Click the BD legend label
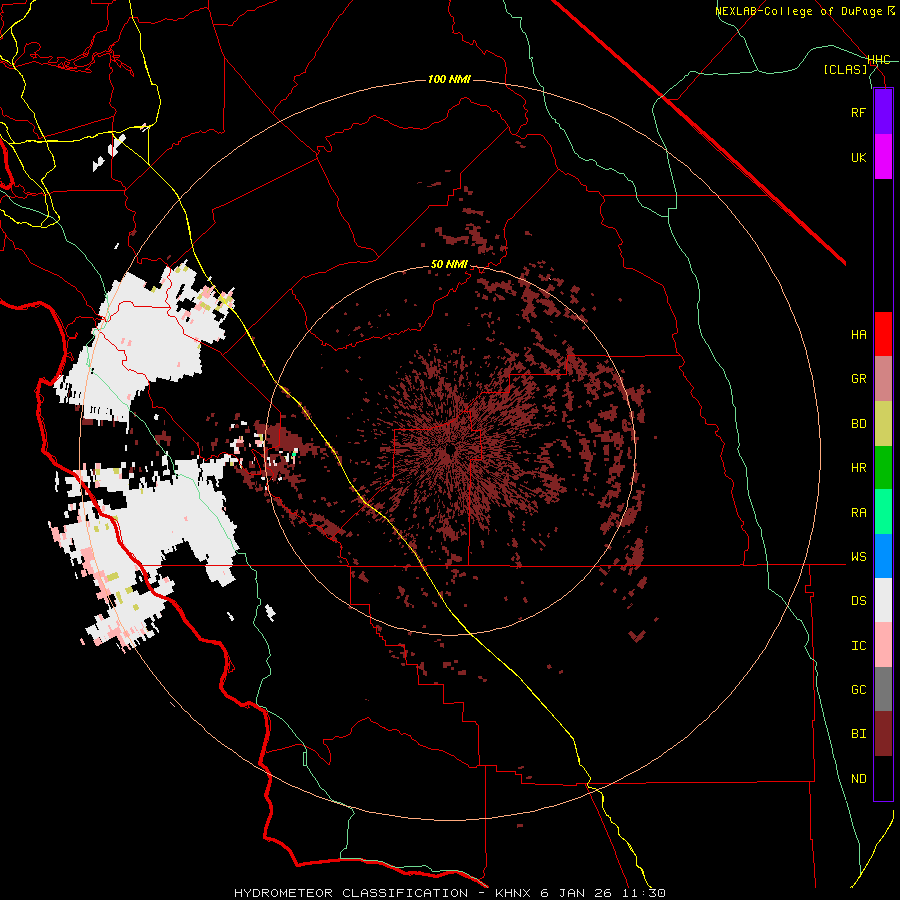900x900 pixels. [x=858, y=424]
